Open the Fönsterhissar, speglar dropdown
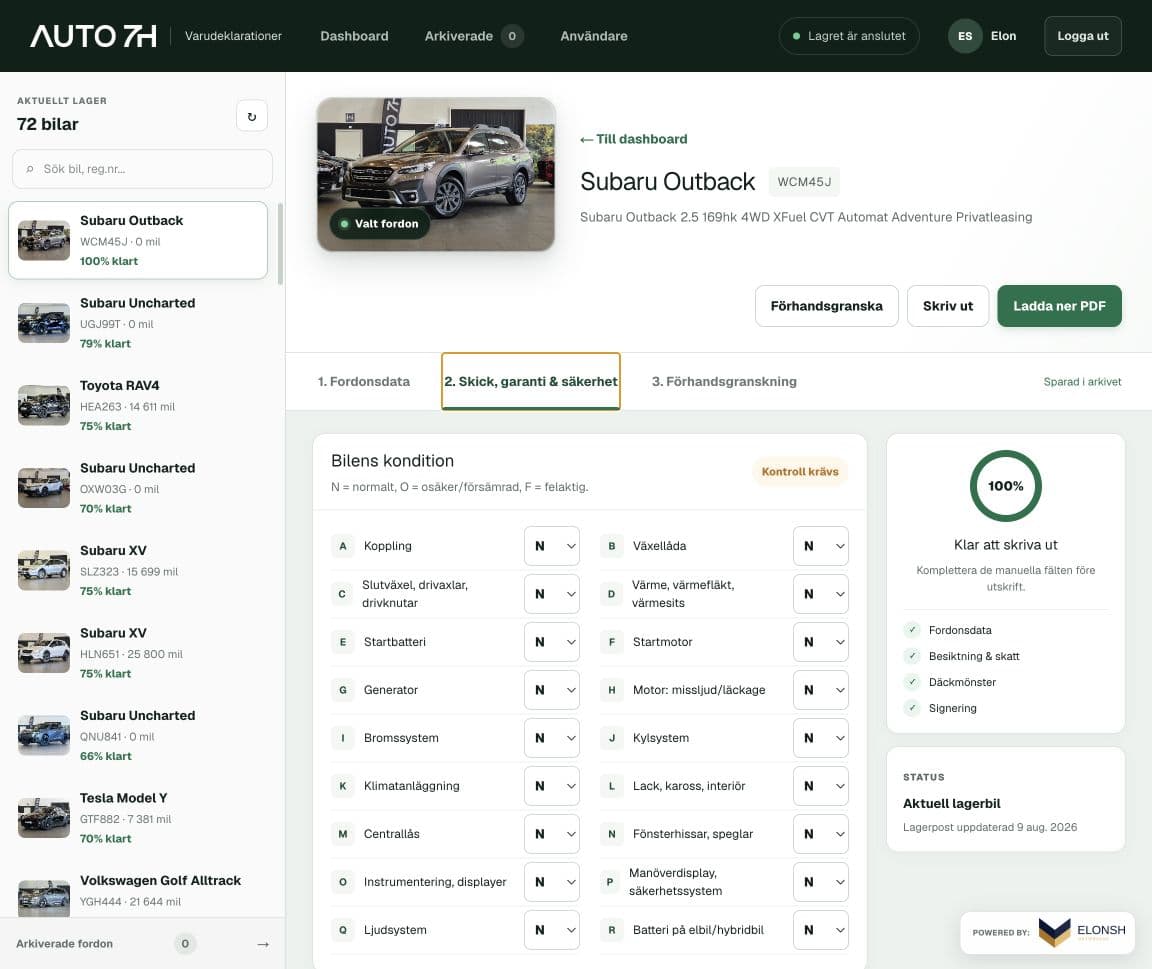 821,834
